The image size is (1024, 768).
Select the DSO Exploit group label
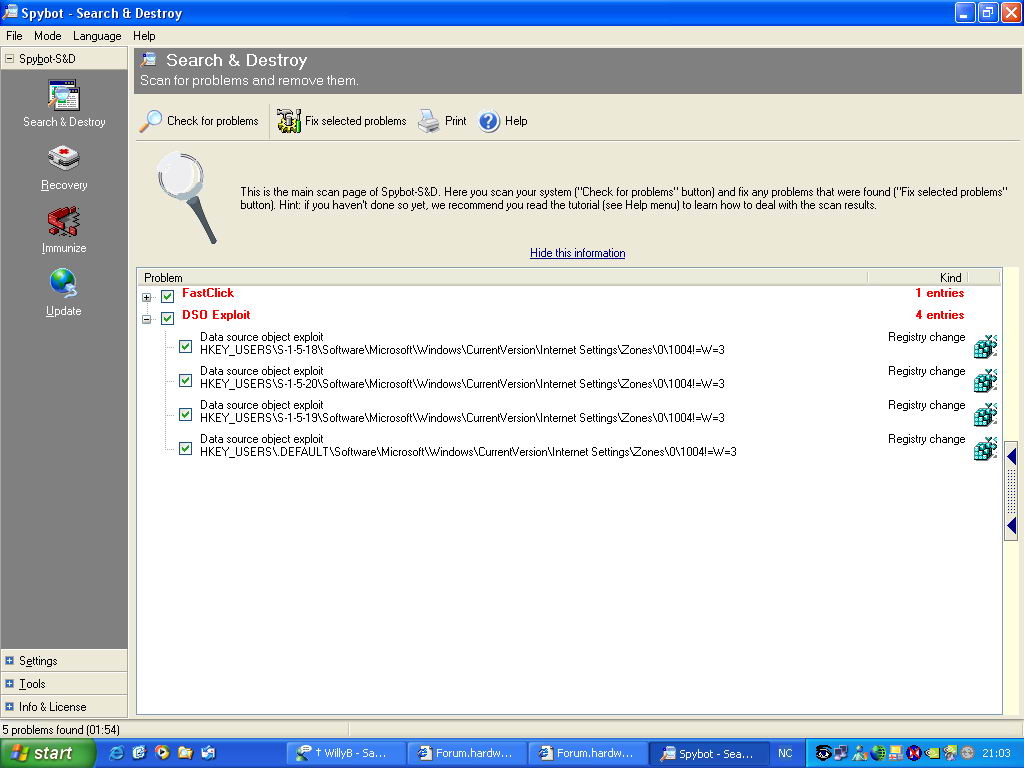(x=216, y=315)
